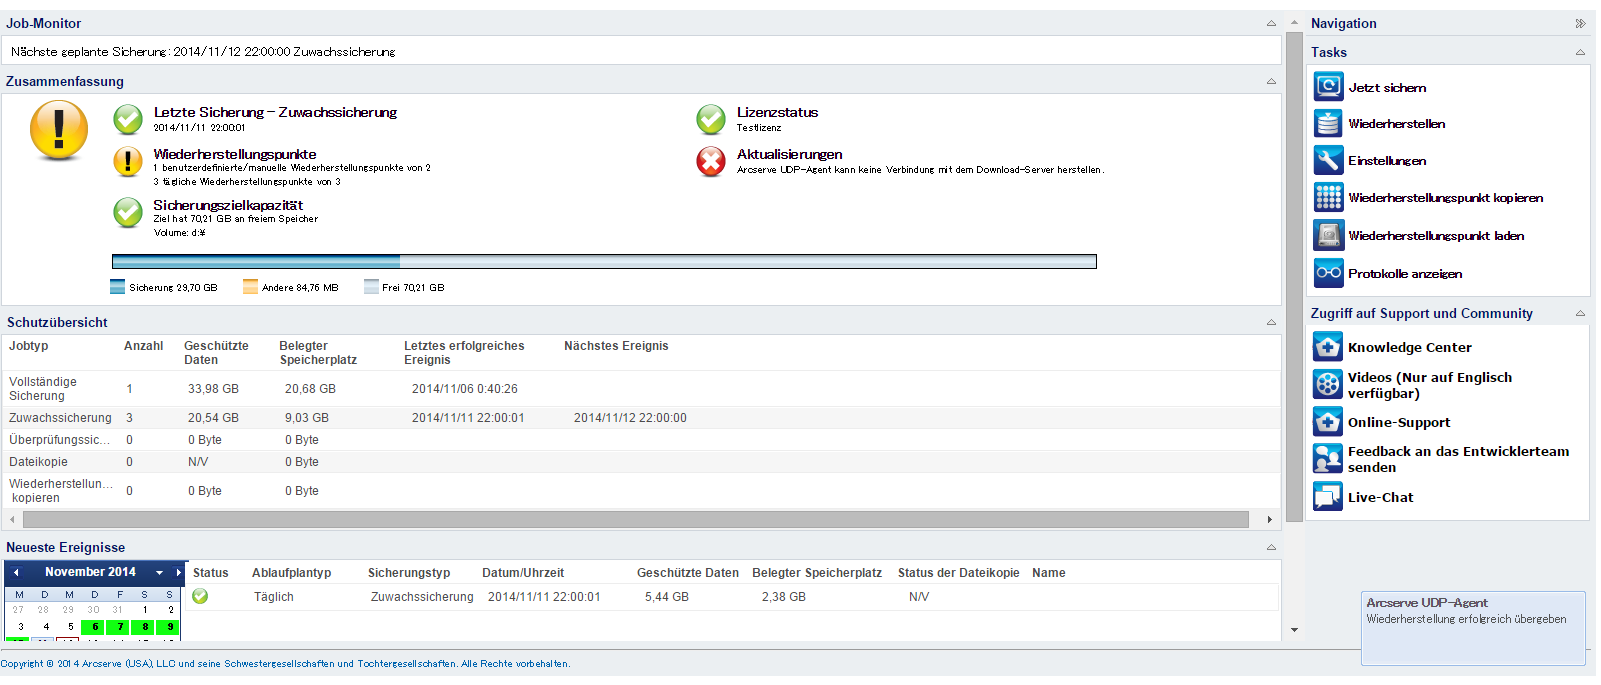Click scroll-right arrow of Schutzübersicht scrollbar
This screenshot has width=1601, height=685.
[x=1269, y=519]
